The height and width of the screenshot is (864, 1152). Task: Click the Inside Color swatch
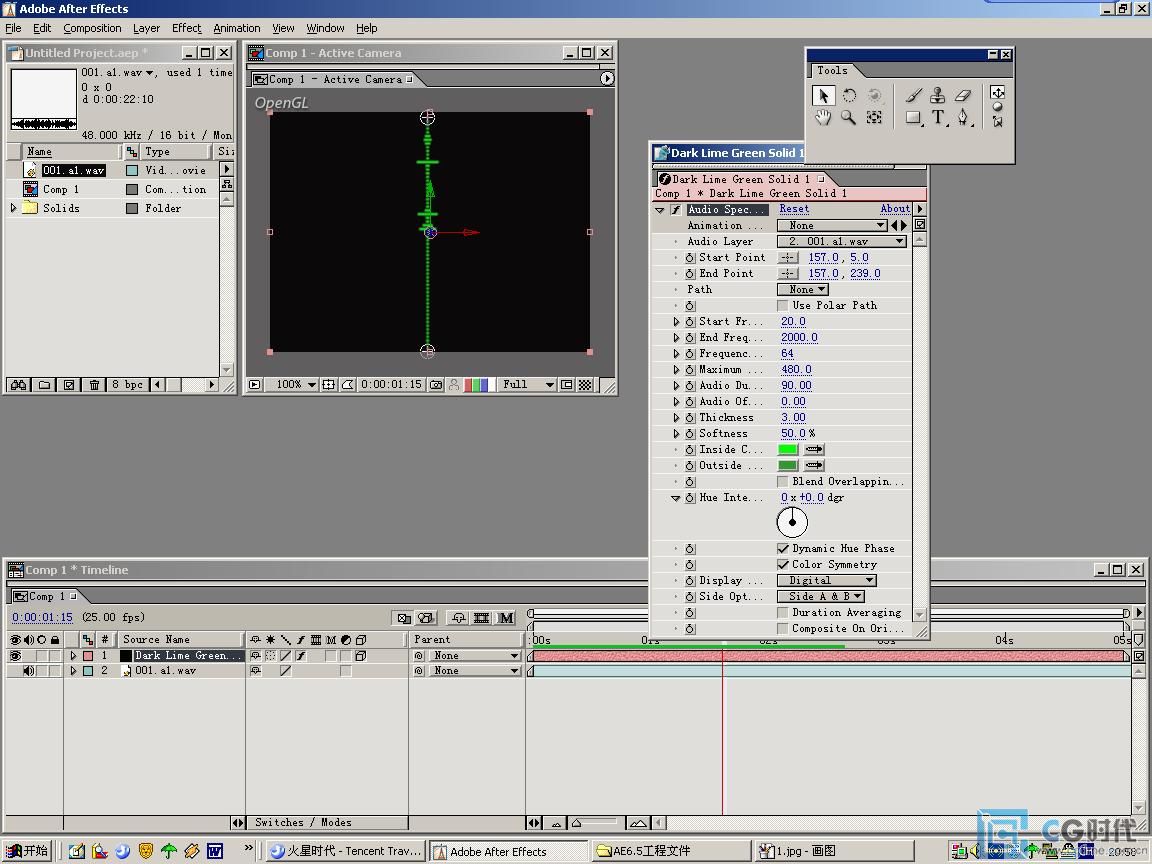click(788, 449)
